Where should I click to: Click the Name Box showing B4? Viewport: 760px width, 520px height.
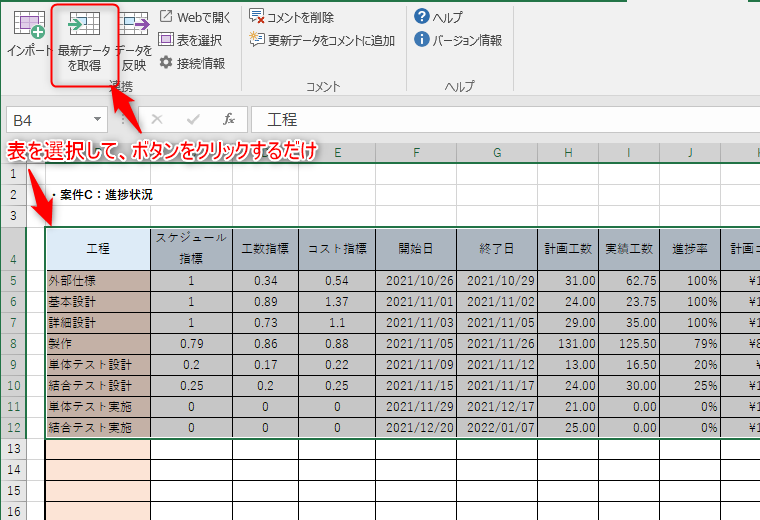click(x=50, y=120)
